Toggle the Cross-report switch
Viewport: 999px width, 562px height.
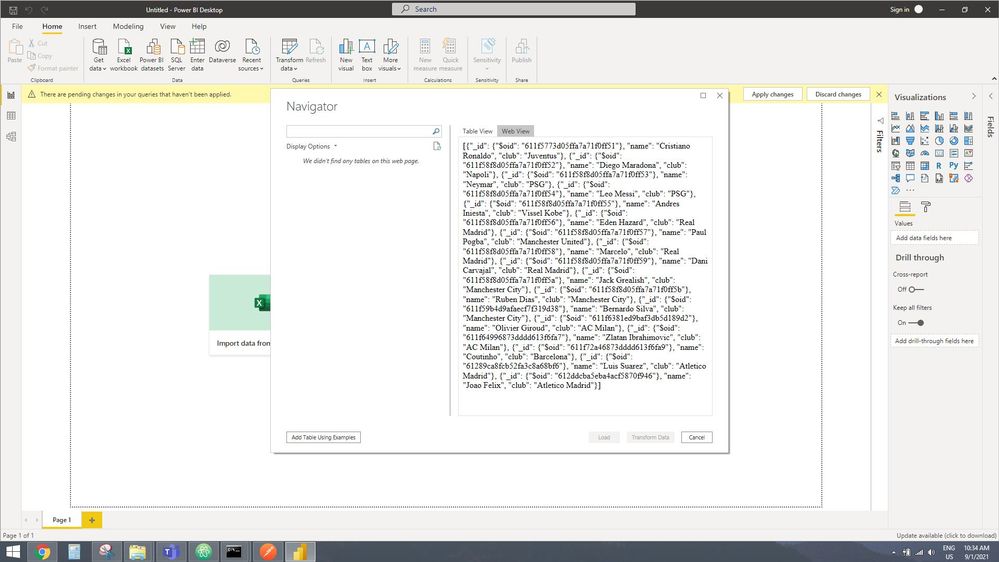(916, 289)
